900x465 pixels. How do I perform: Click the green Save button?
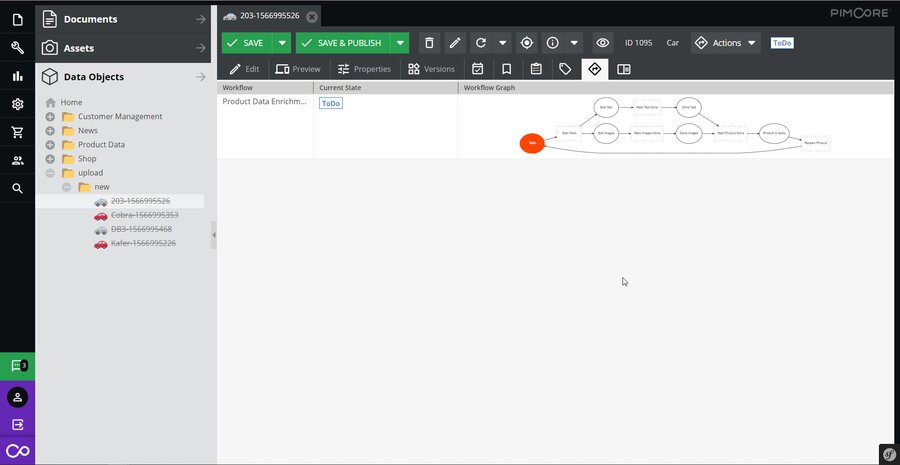pos(246,43)
